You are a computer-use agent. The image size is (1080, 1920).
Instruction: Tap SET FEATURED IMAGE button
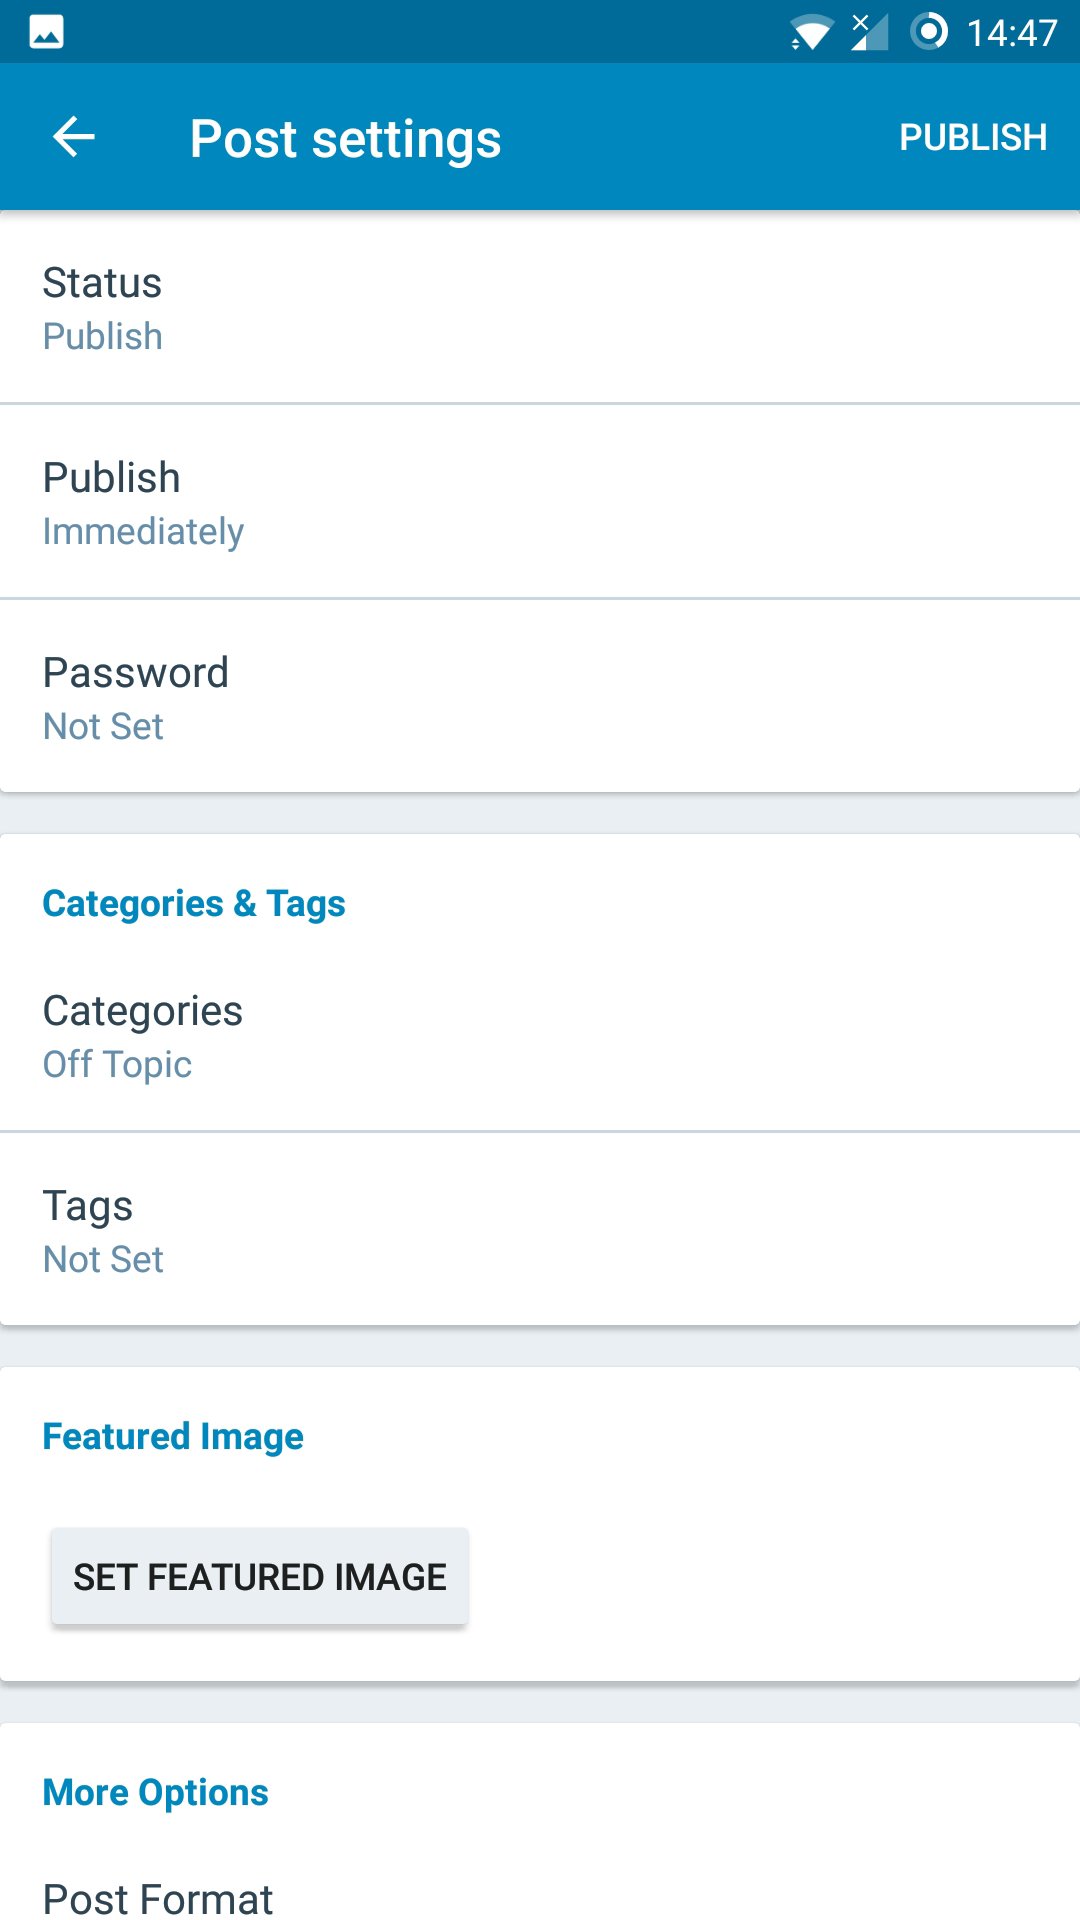[x=260, y=1577]
